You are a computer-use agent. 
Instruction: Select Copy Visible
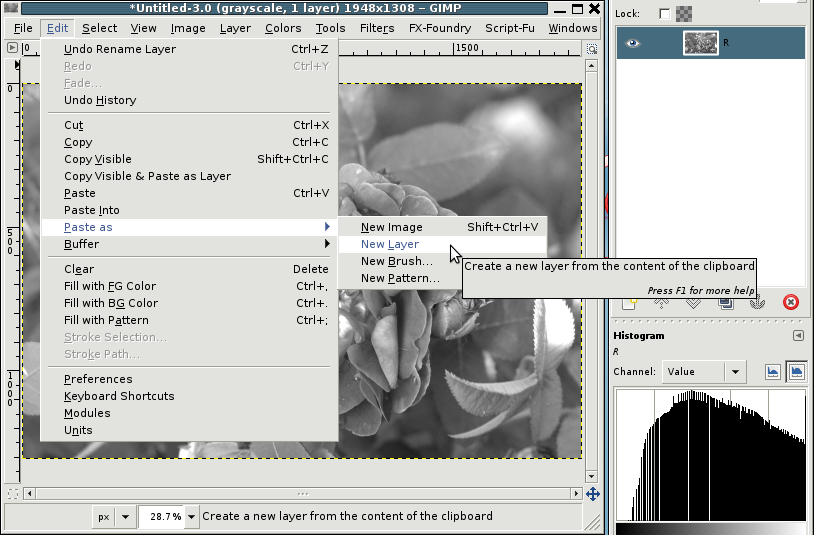coord(189,159)
